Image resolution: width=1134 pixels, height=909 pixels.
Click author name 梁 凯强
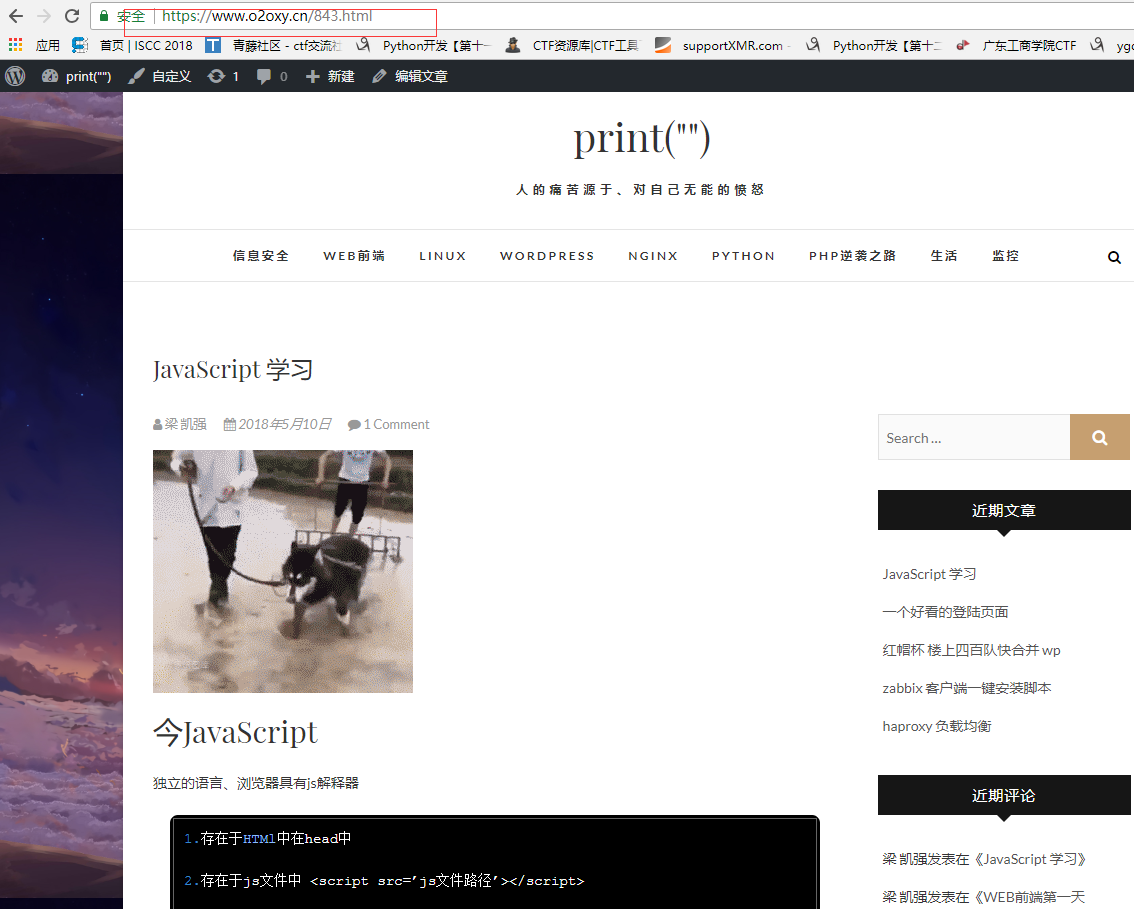tap(185, 424)
